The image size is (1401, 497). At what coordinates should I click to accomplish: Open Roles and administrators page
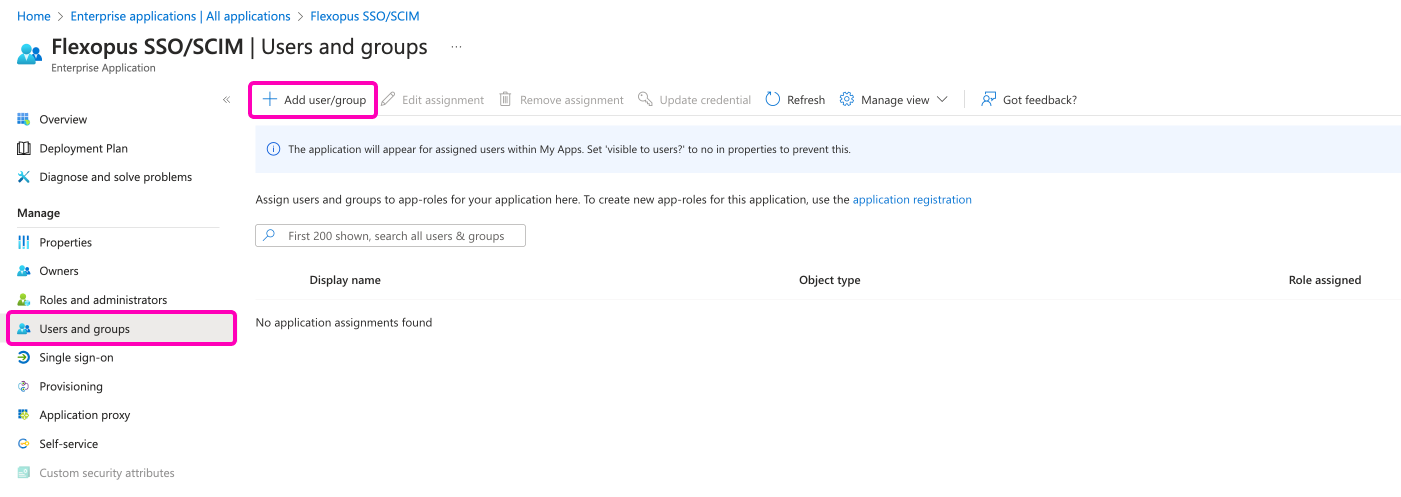[102, 301]
